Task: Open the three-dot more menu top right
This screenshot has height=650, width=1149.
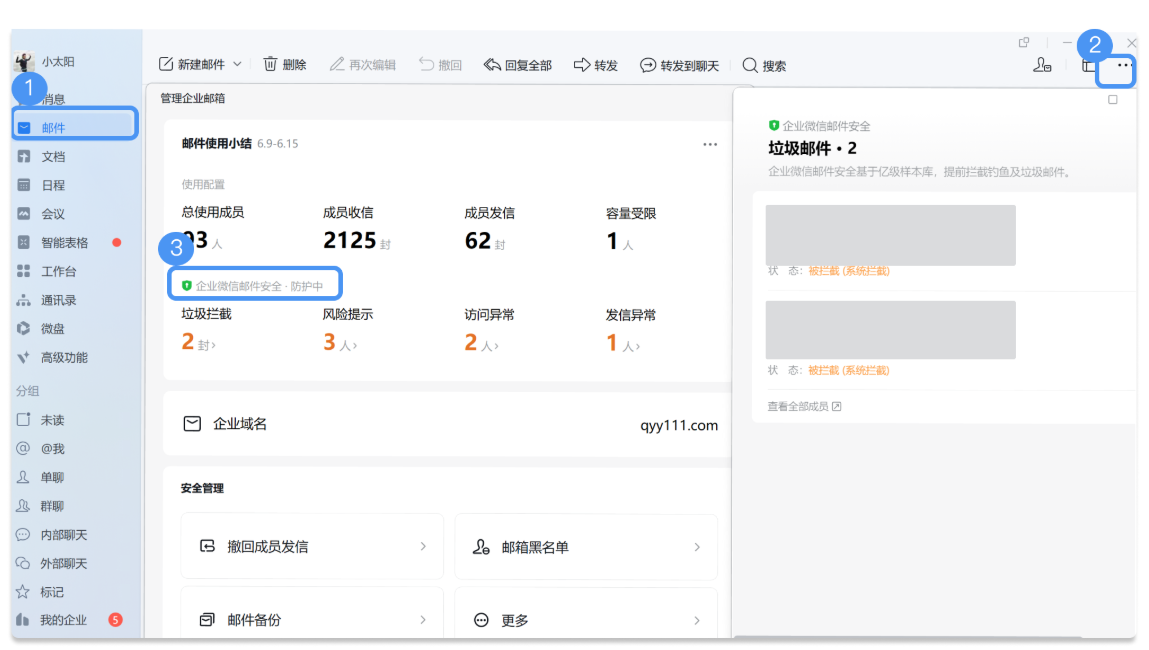Action: (1124, 65)
